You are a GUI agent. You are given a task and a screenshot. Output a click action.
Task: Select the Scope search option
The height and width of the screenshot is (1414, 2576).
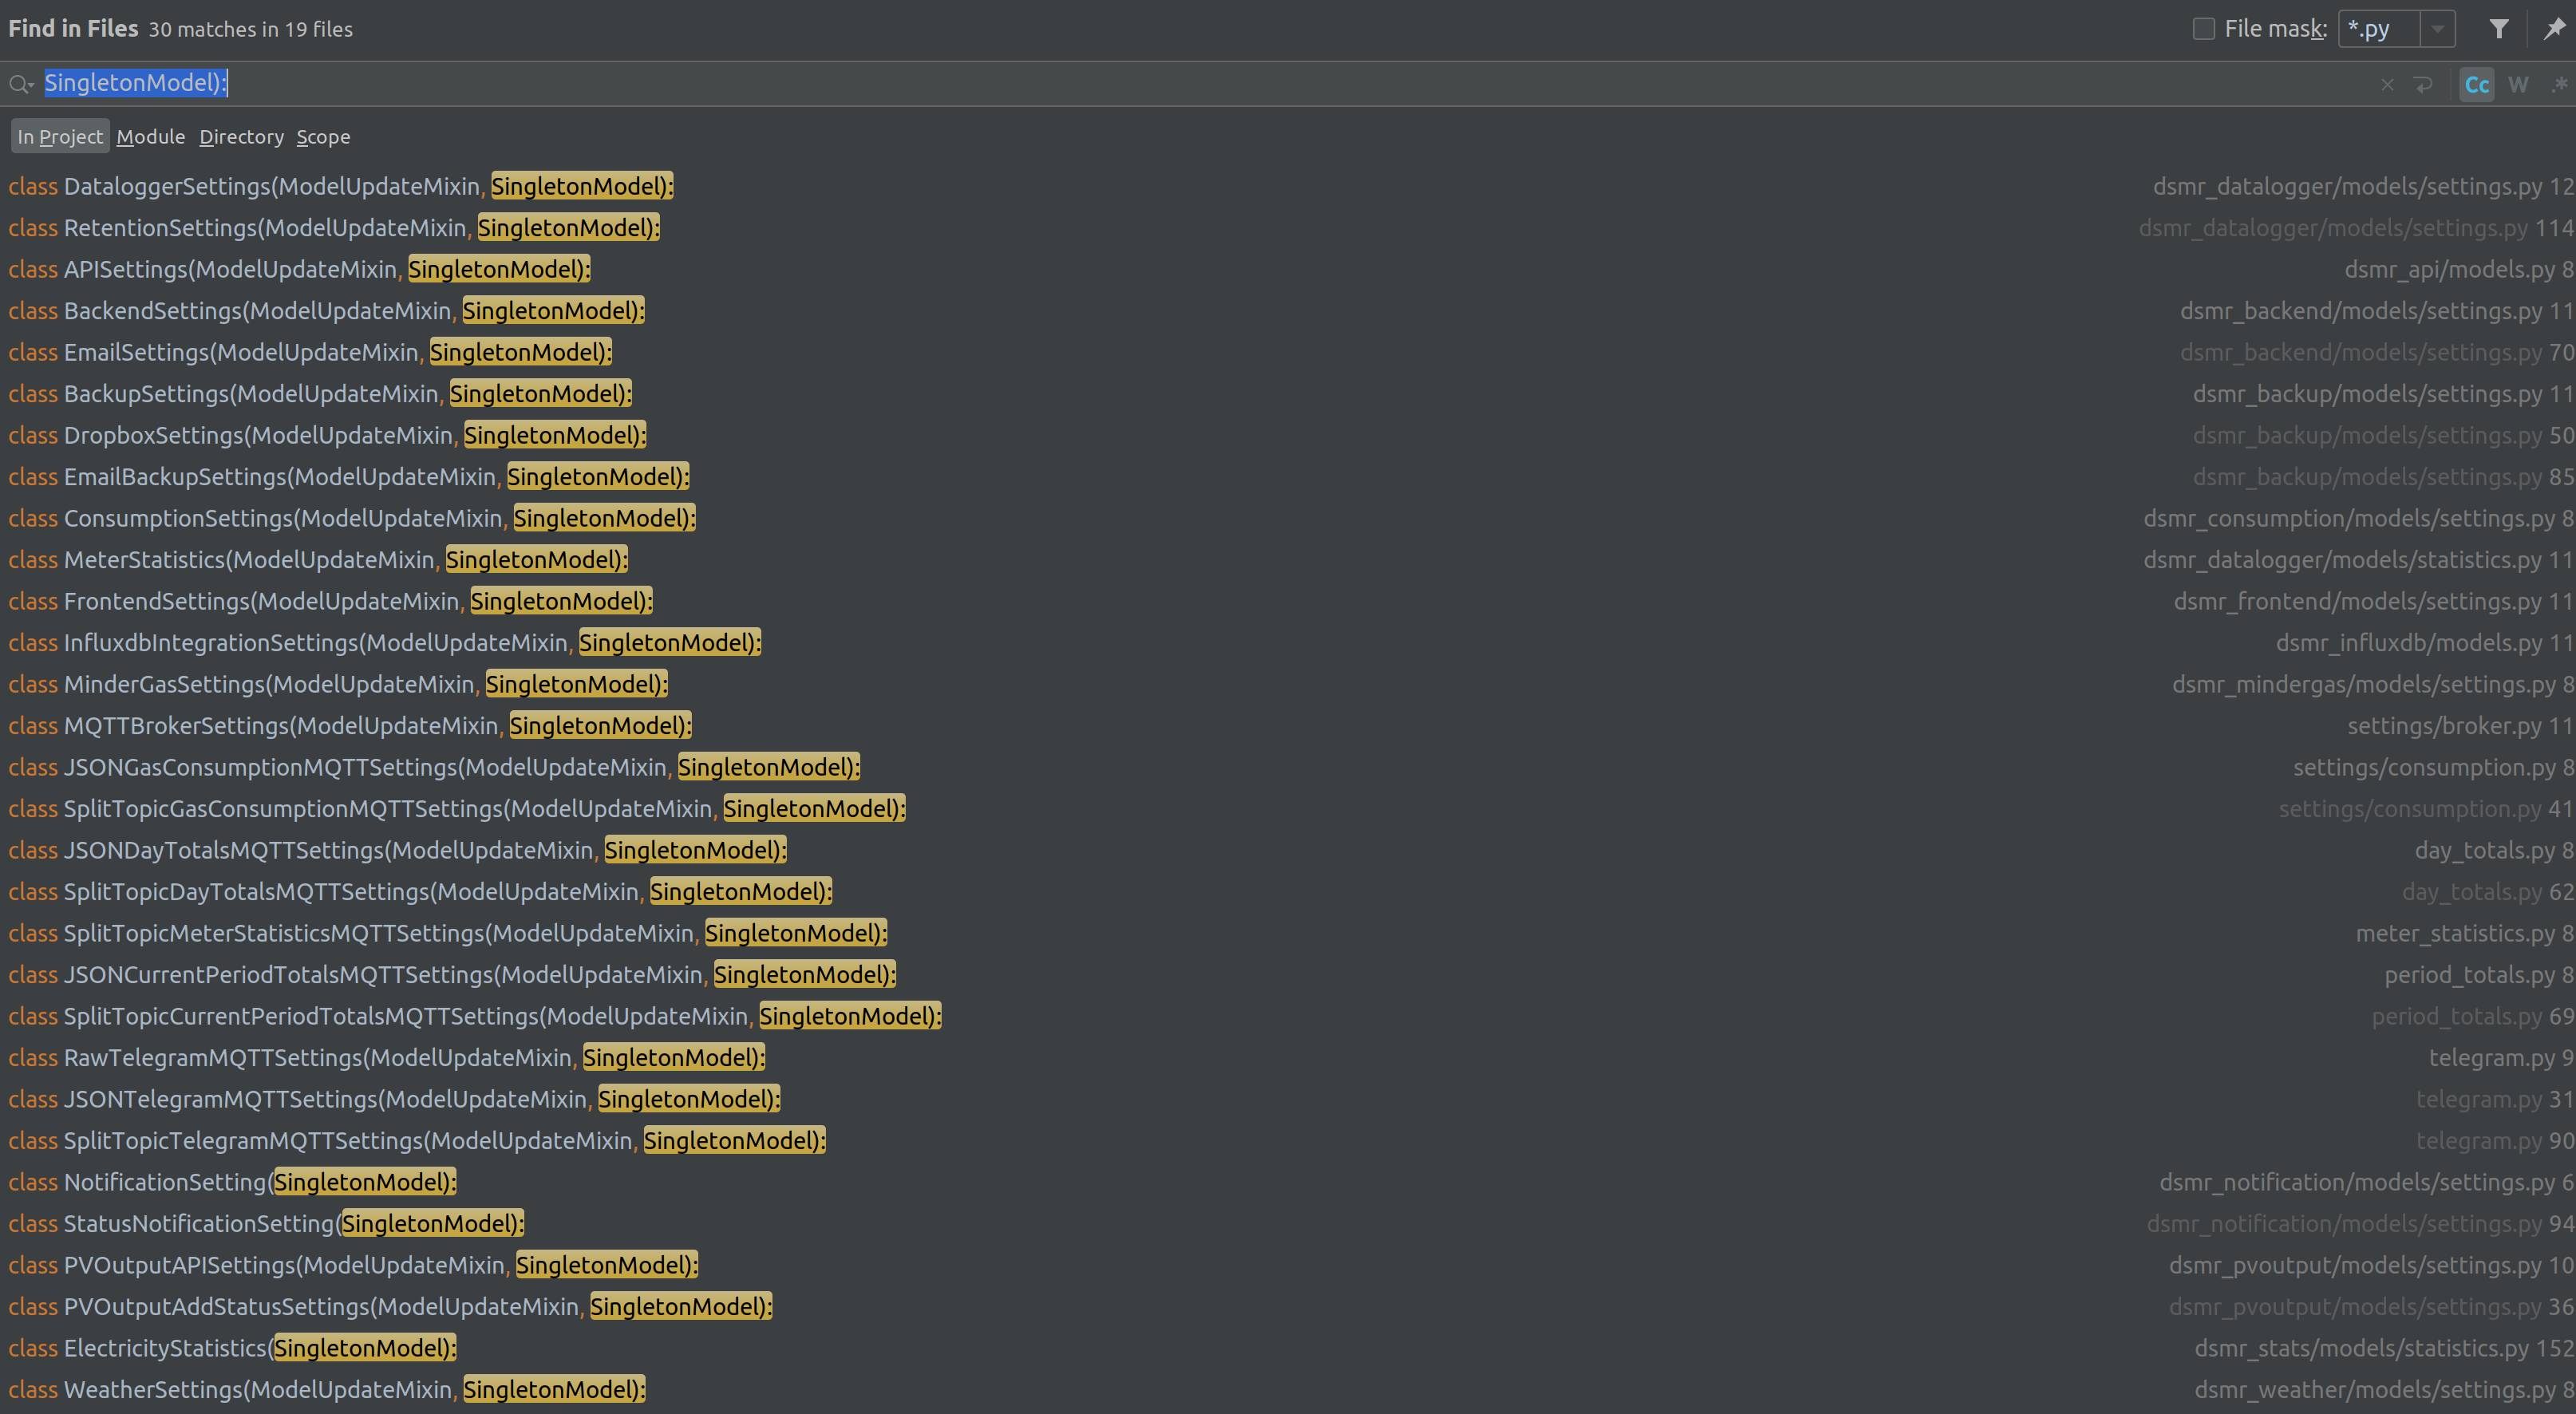pyautogui.click(x=322, y=136)
